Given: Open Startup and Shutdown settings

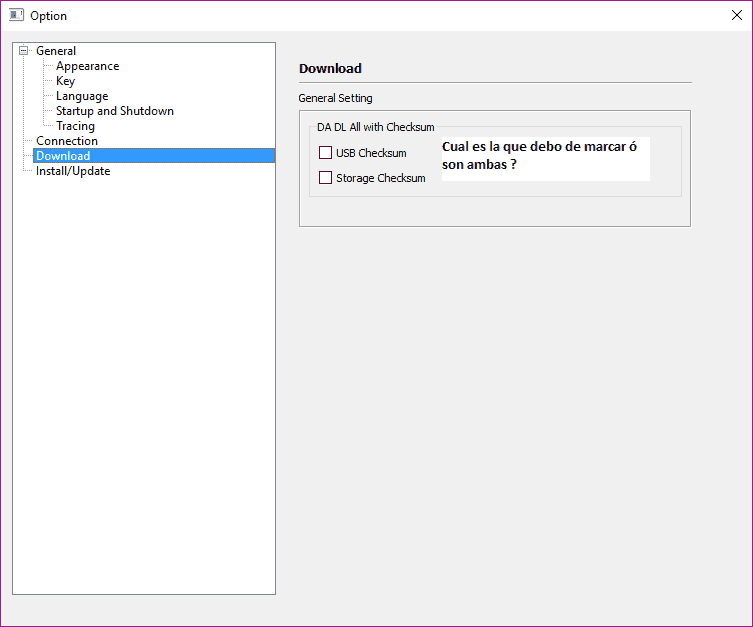Looking at the screenshot, I should tap(115, 111).
